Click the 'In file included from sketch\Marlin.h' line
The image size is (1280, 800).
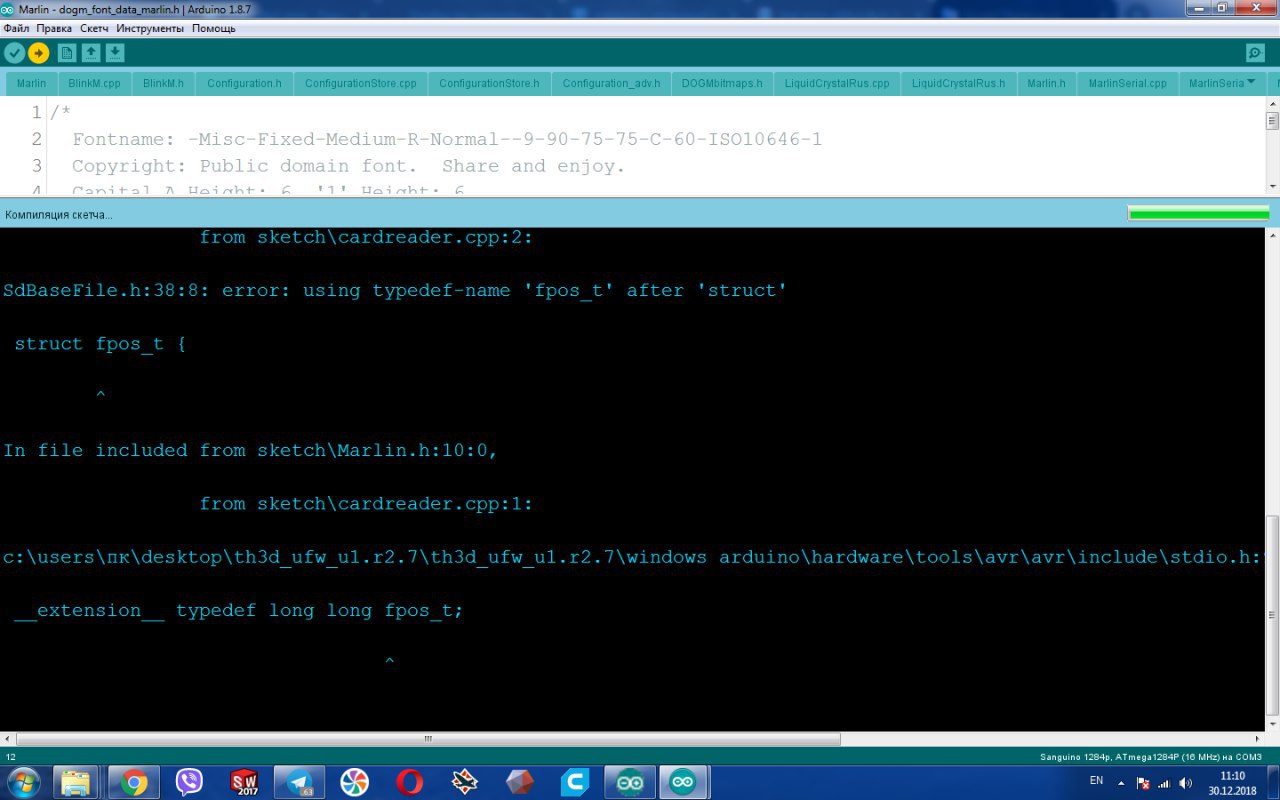250,451
